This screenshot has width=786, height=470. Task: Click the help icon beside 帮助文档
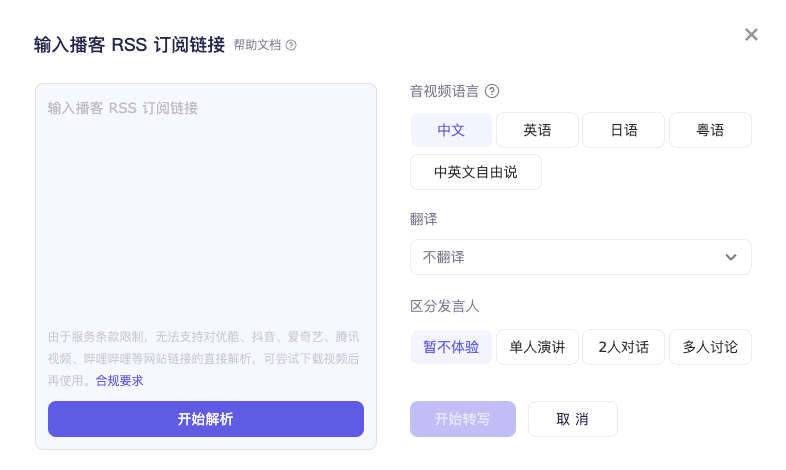tap(291, 45)
